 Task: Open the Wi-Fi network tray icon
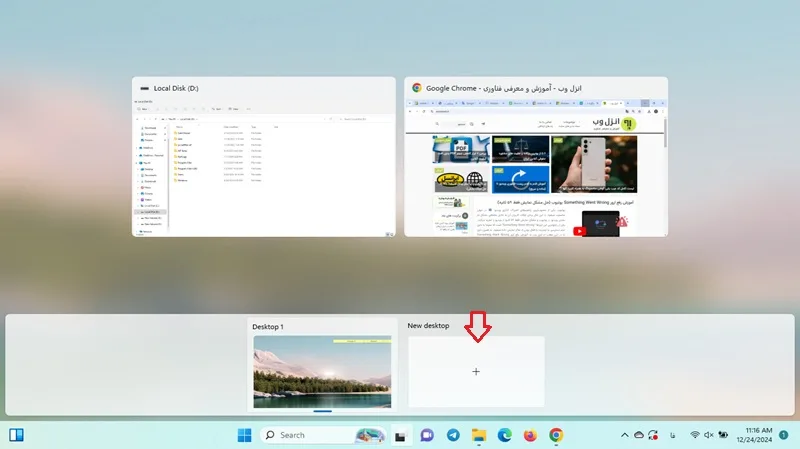694,435
